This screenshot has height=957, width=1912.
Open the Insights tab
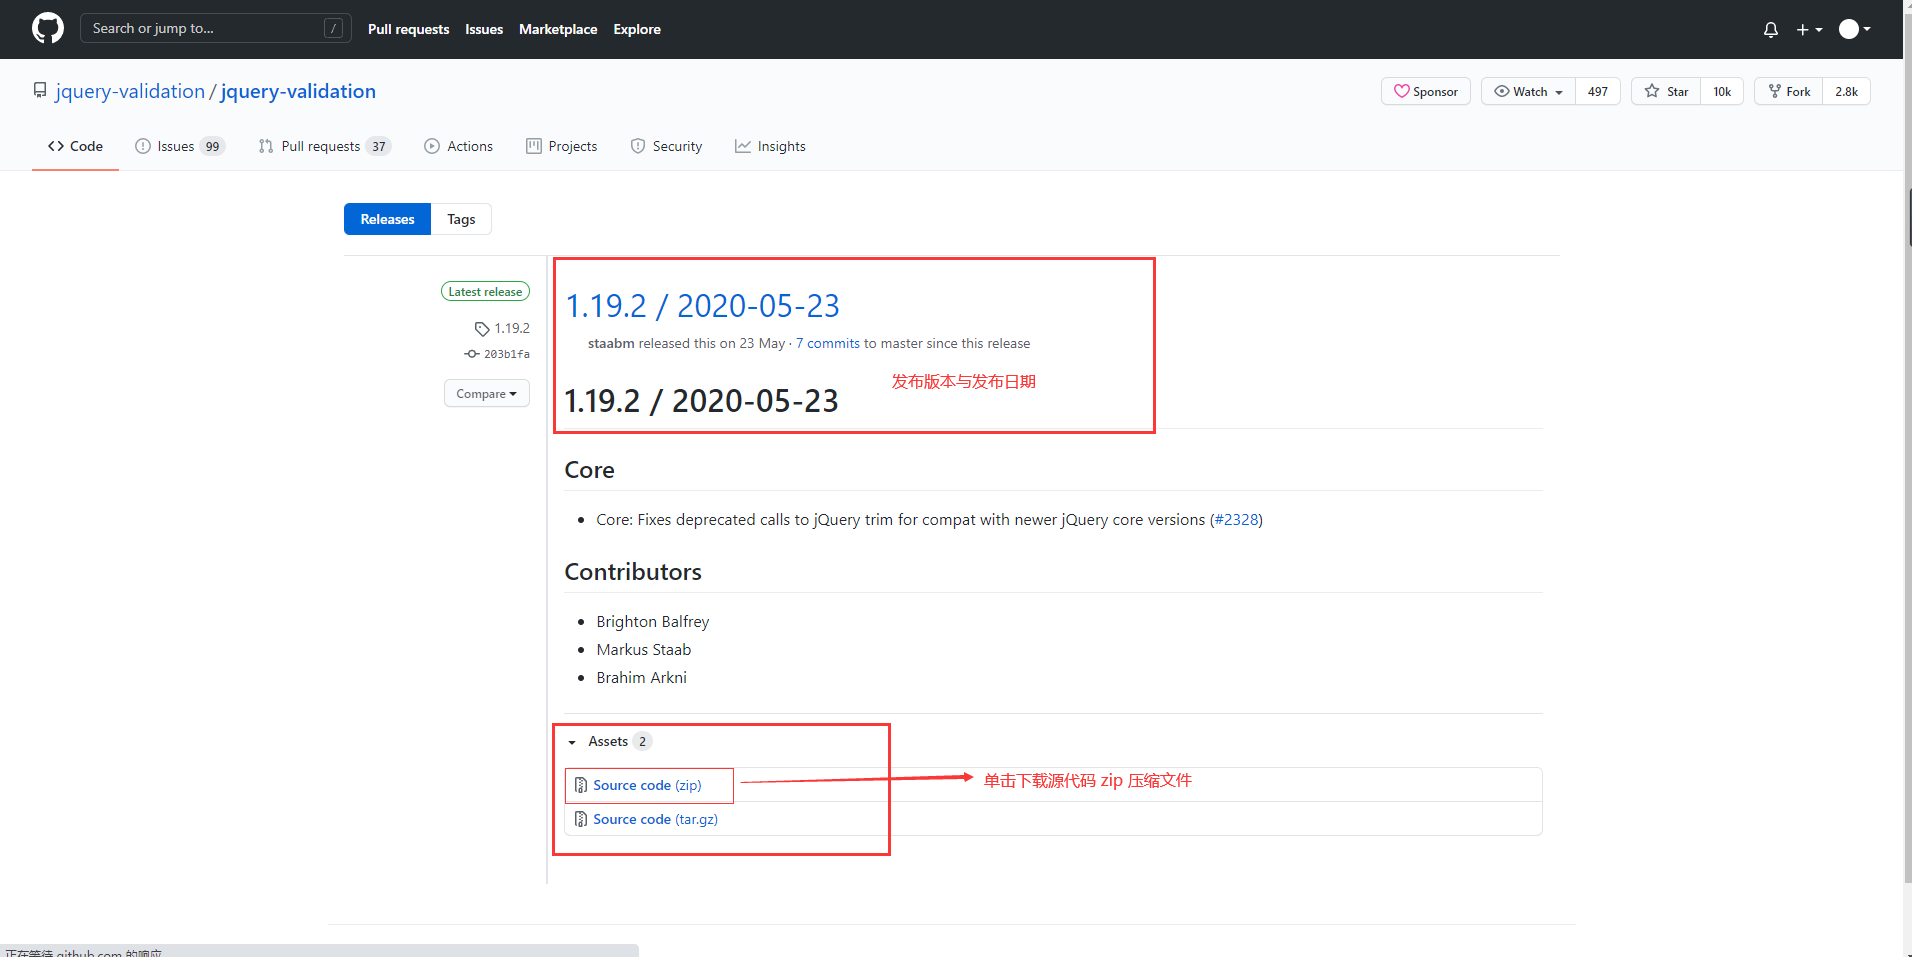(x=770, y=146)
